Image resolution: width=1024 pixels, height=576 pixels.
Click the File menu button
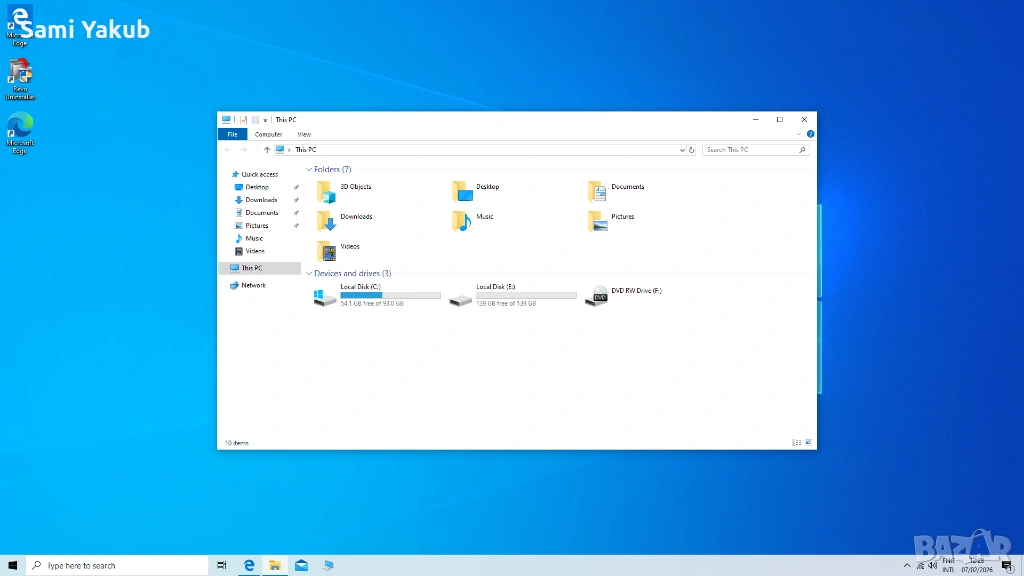point(232,134)
